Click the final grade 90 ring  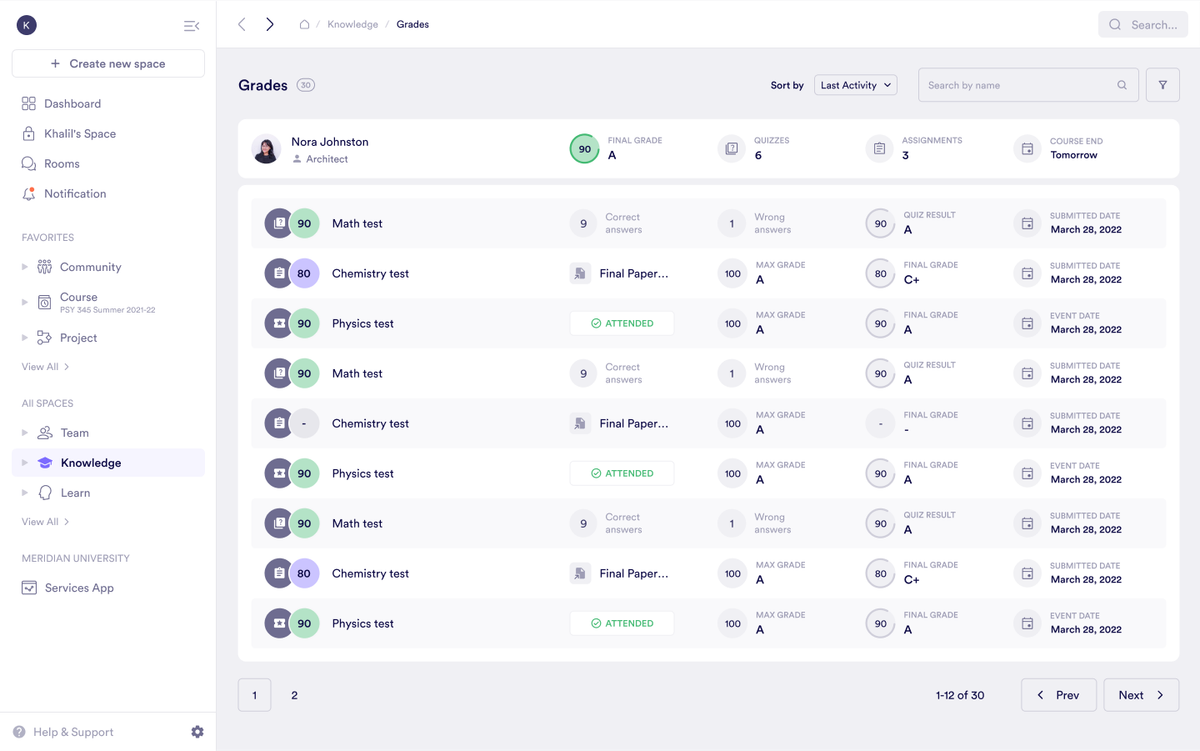(x=584, y=149)
